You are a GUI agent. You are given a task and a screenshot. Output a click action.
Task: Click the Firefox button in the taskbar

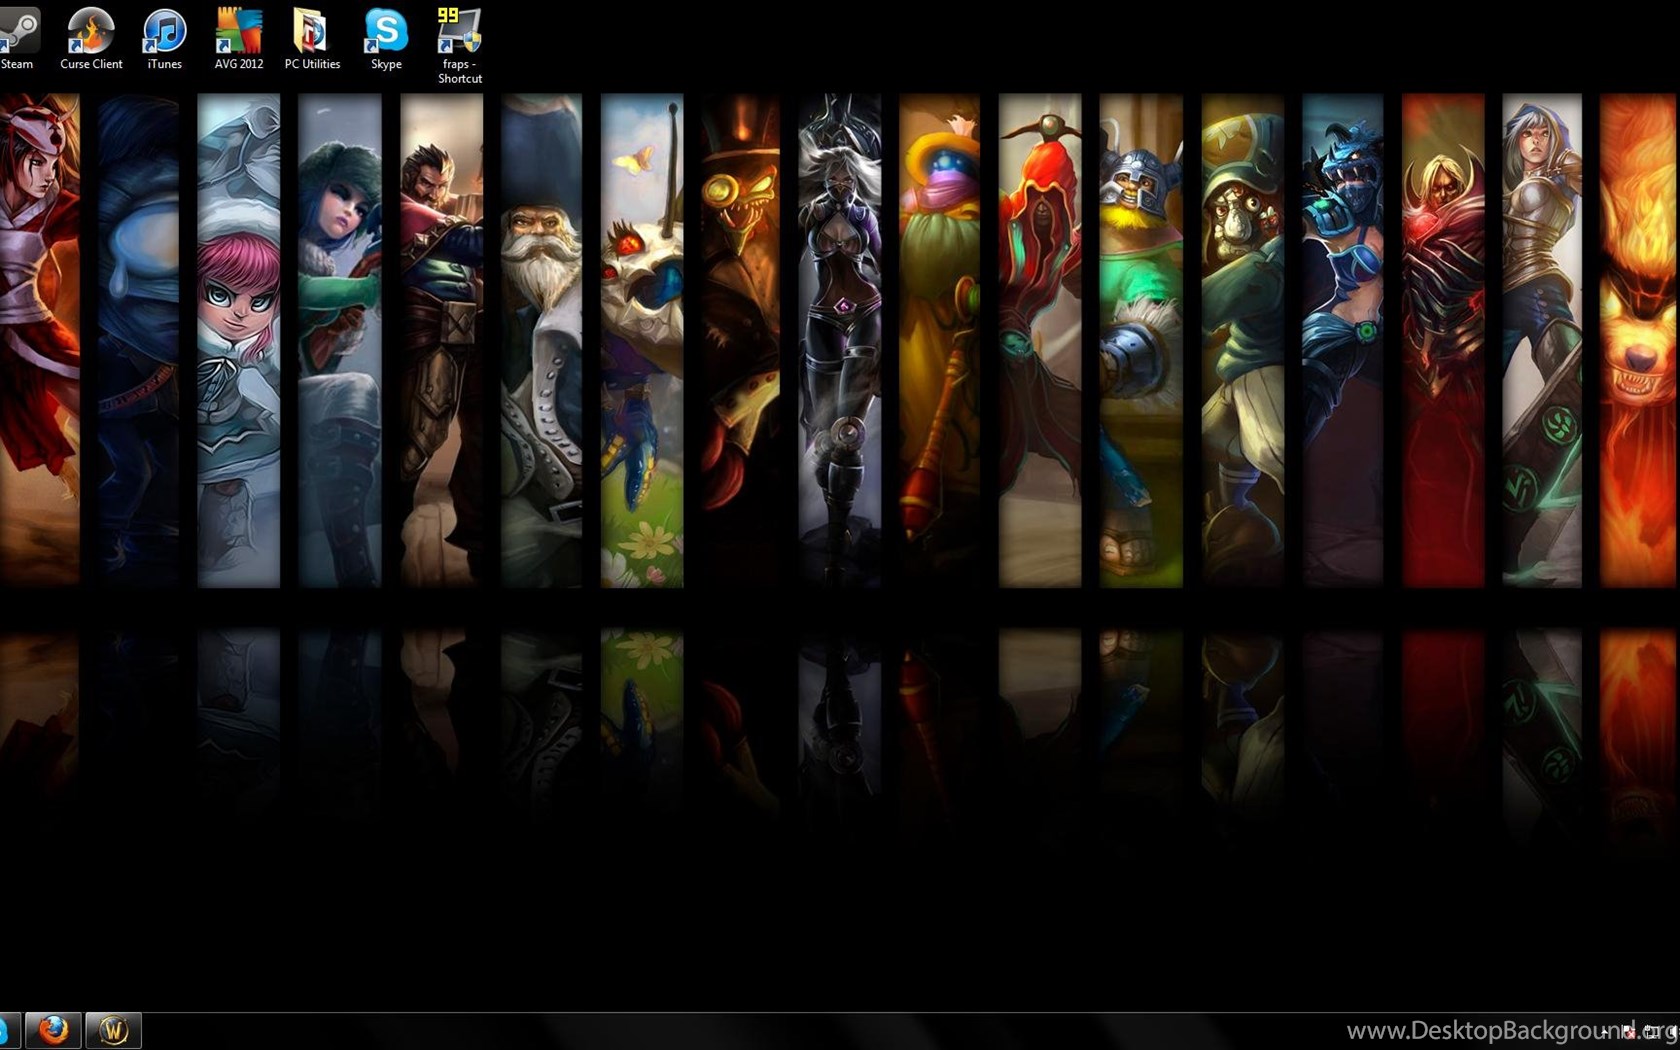pyautogui.click(x=53, y=1030)
